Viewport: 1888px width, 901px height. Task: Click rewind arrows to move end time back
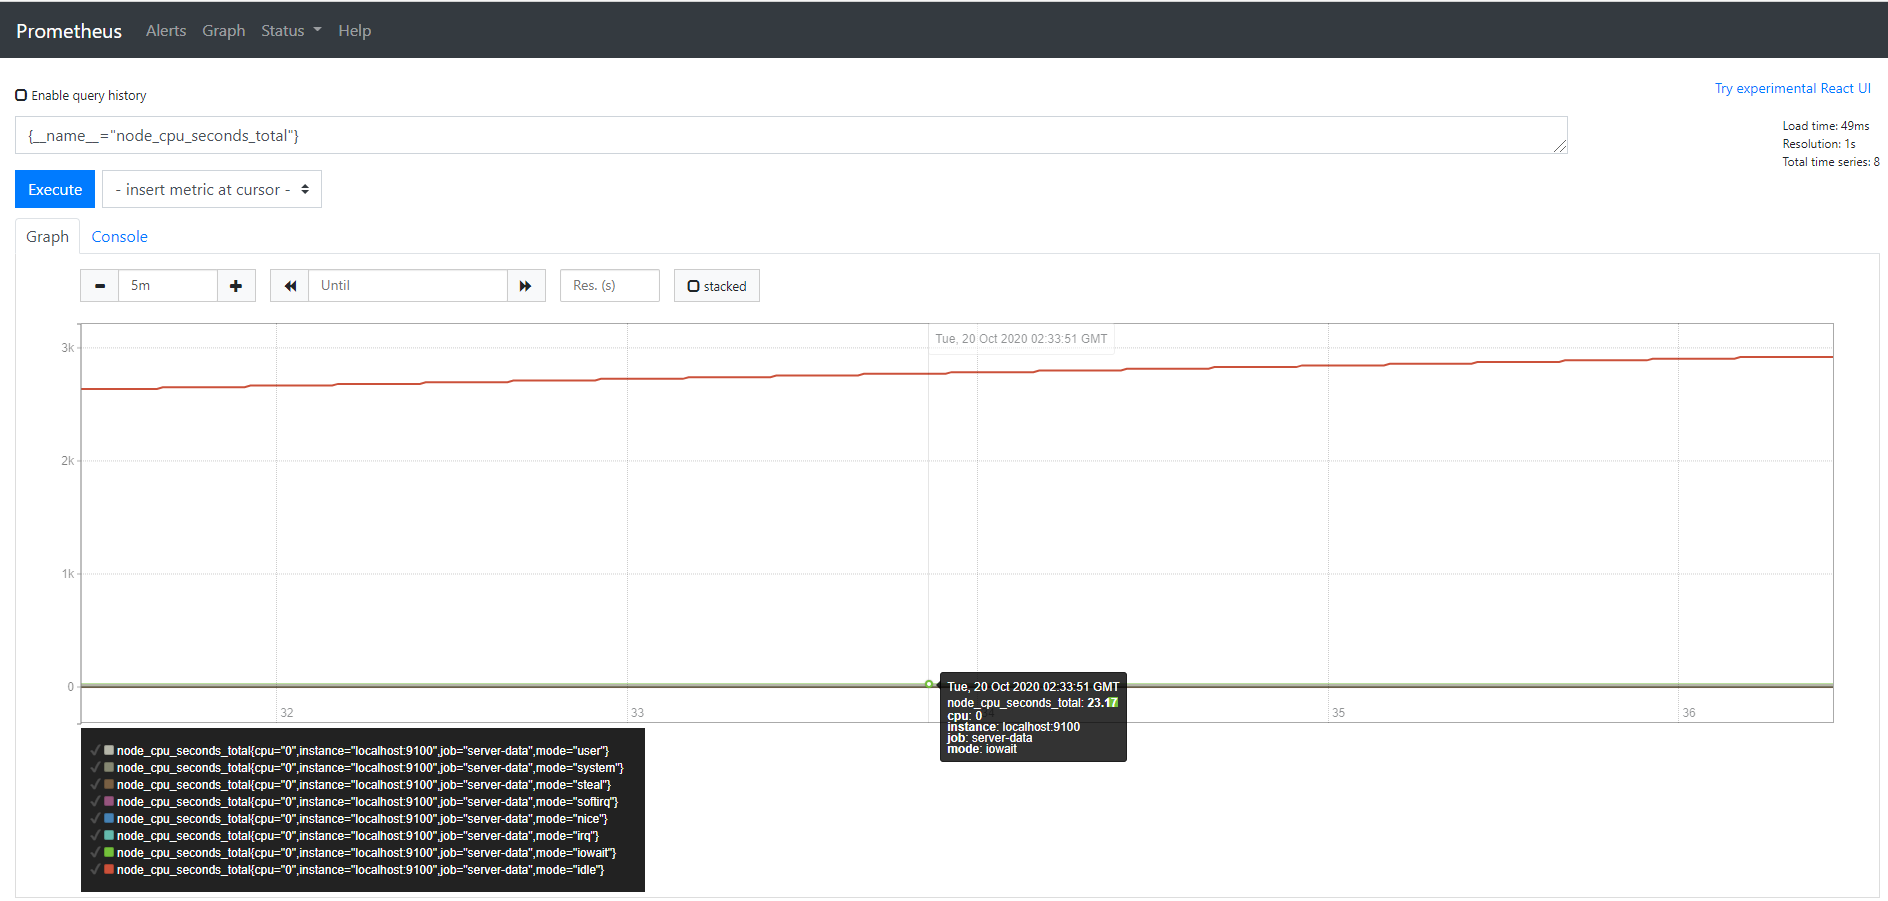pyautogui.click(x=290, y=286)
